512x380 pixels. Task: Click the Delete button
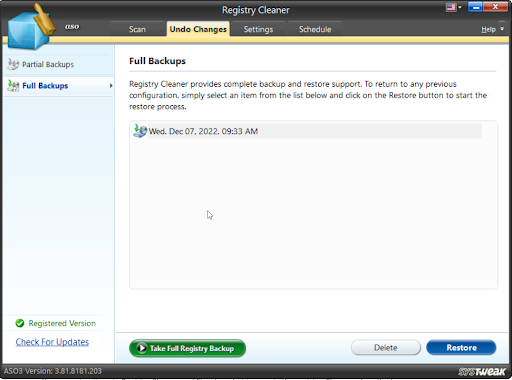pos(386,348)
